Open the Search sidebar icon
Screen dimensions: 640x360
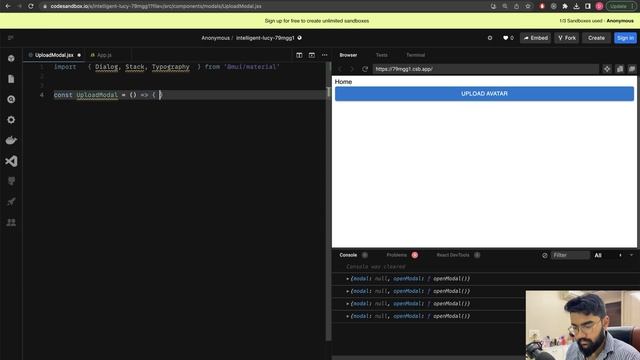click(11, 99)
